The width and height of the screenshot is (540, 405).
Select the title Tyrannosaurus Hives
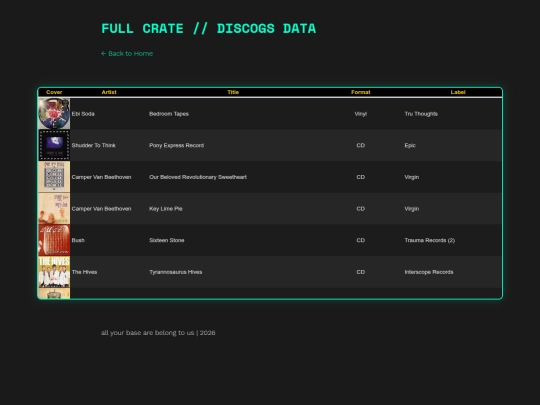[176, 272]
